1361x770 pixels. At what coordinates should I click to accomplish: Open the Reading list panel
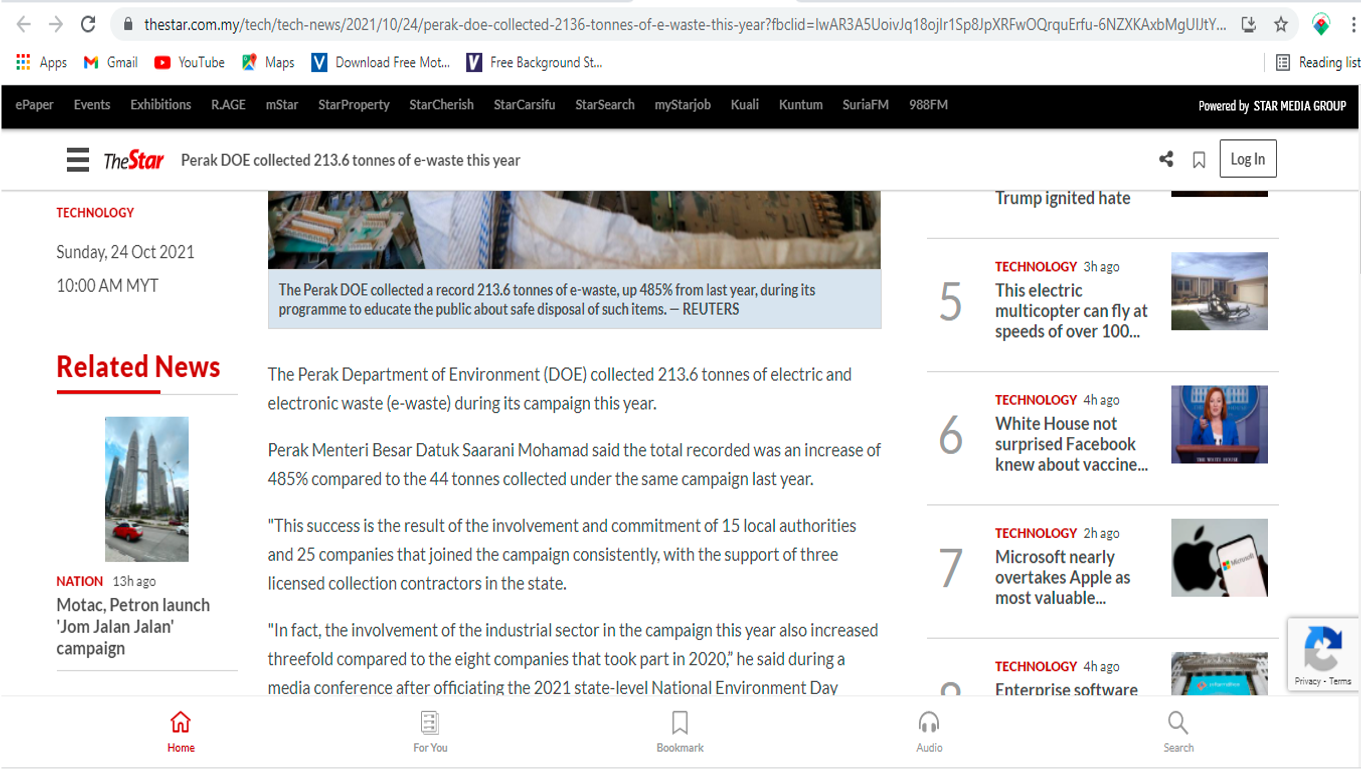pos(1317,62)
